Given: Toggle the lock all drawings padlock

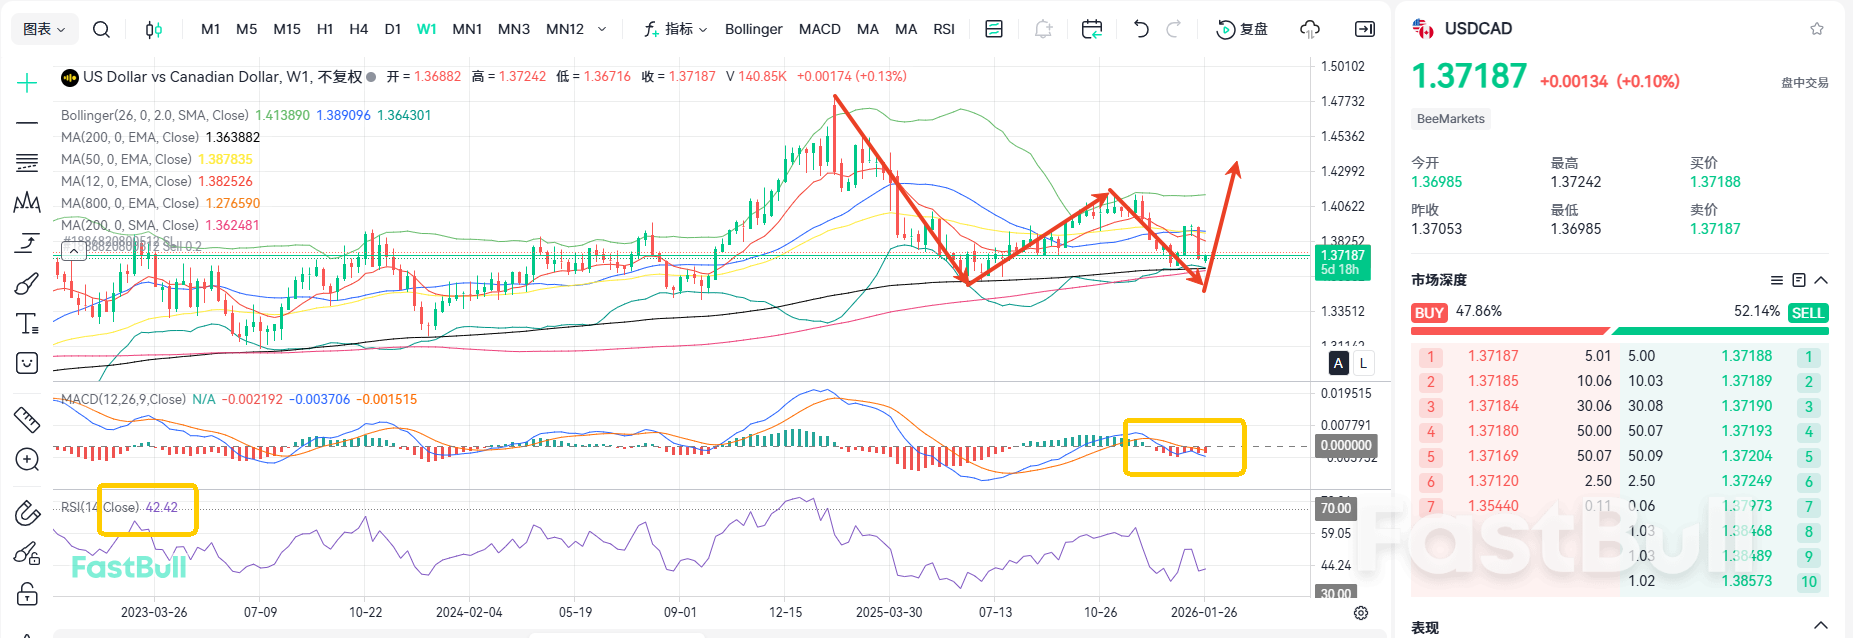Looking at the screenshot, I should (27, 594).
